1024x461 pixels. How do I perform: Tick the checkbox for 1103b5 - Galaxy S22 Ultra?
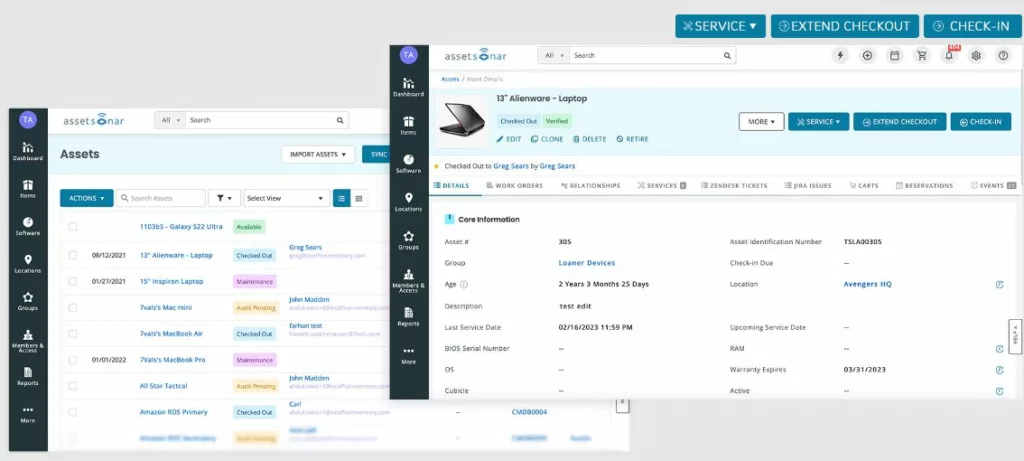[x=72, y=227]
